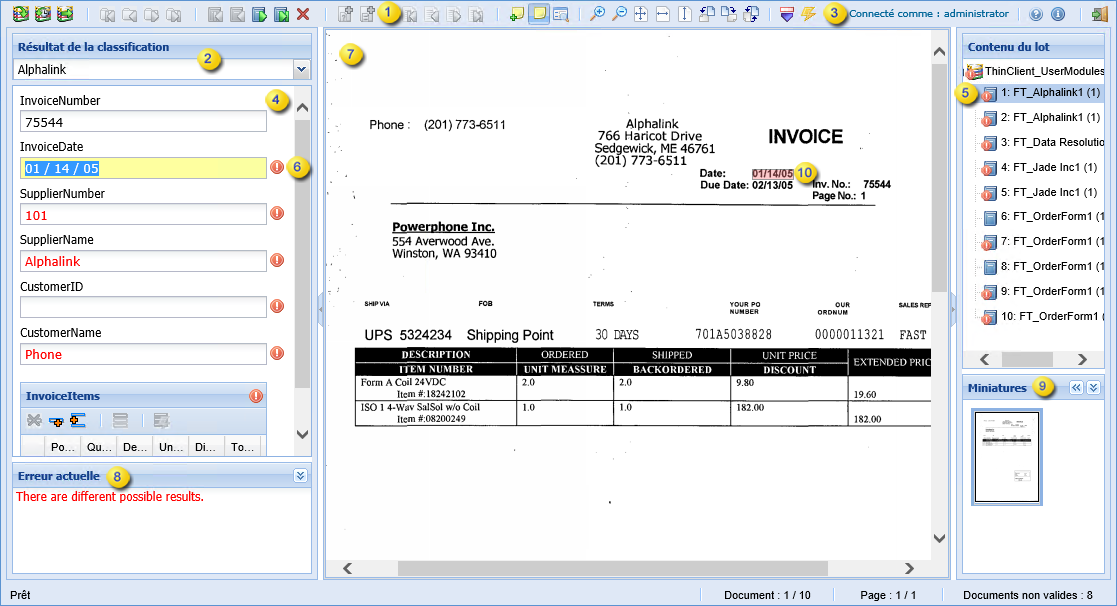1117x606 pixels.
Task: Run validation with the lightning bolt icon
Action: point(808,13)
